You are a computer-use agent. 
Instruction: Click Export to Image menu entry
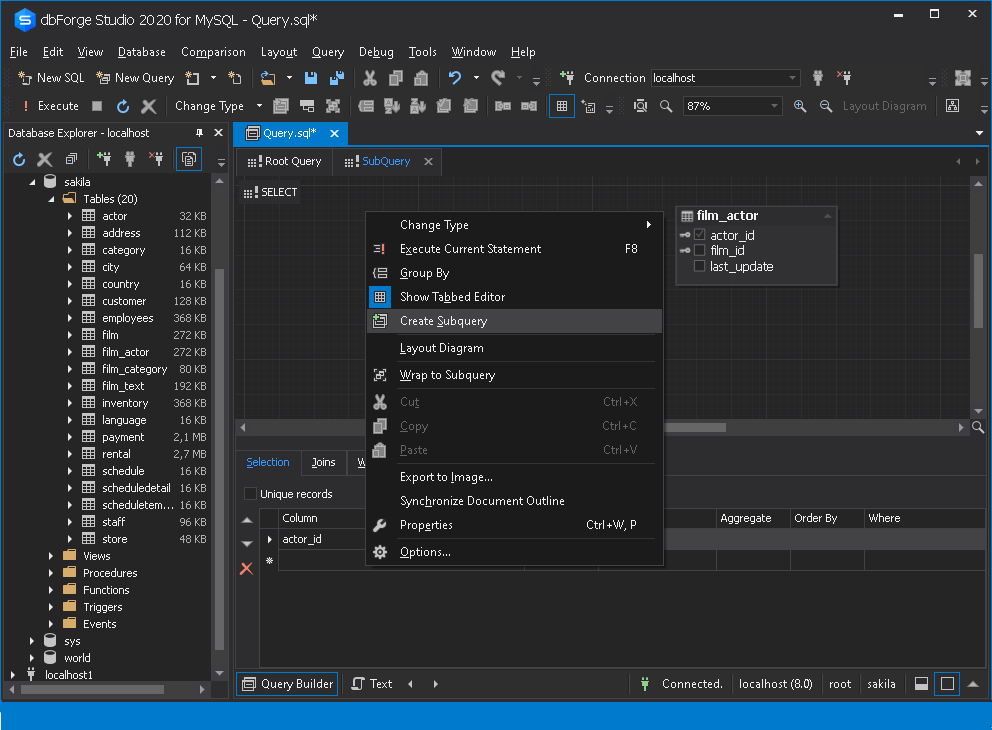pos(514,477)
